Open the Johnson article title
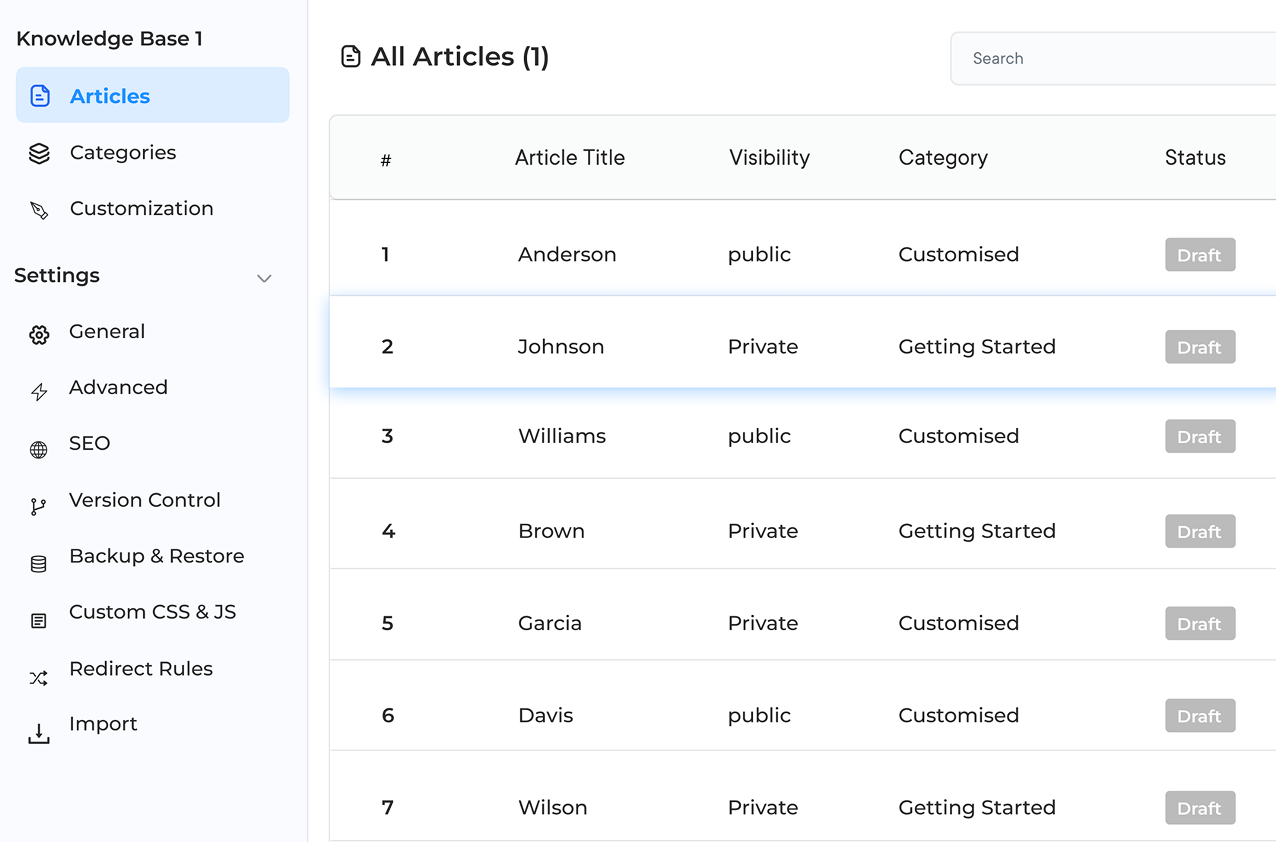1276x842 pixels. point(560,346)
